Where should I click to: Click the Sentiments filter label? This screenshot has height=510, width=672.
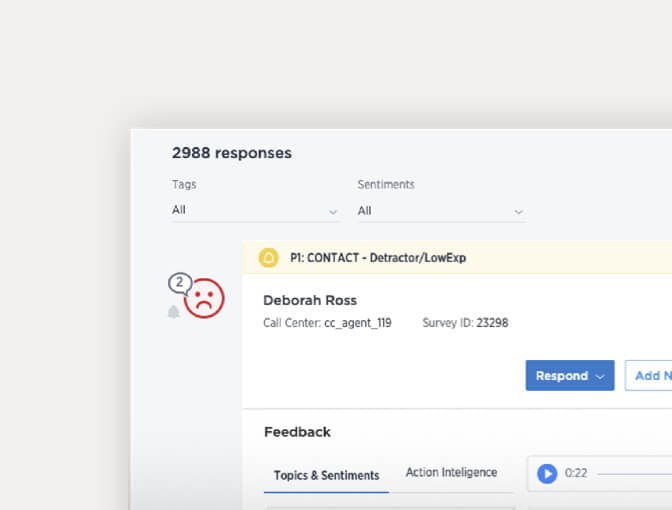pos(386,184)
